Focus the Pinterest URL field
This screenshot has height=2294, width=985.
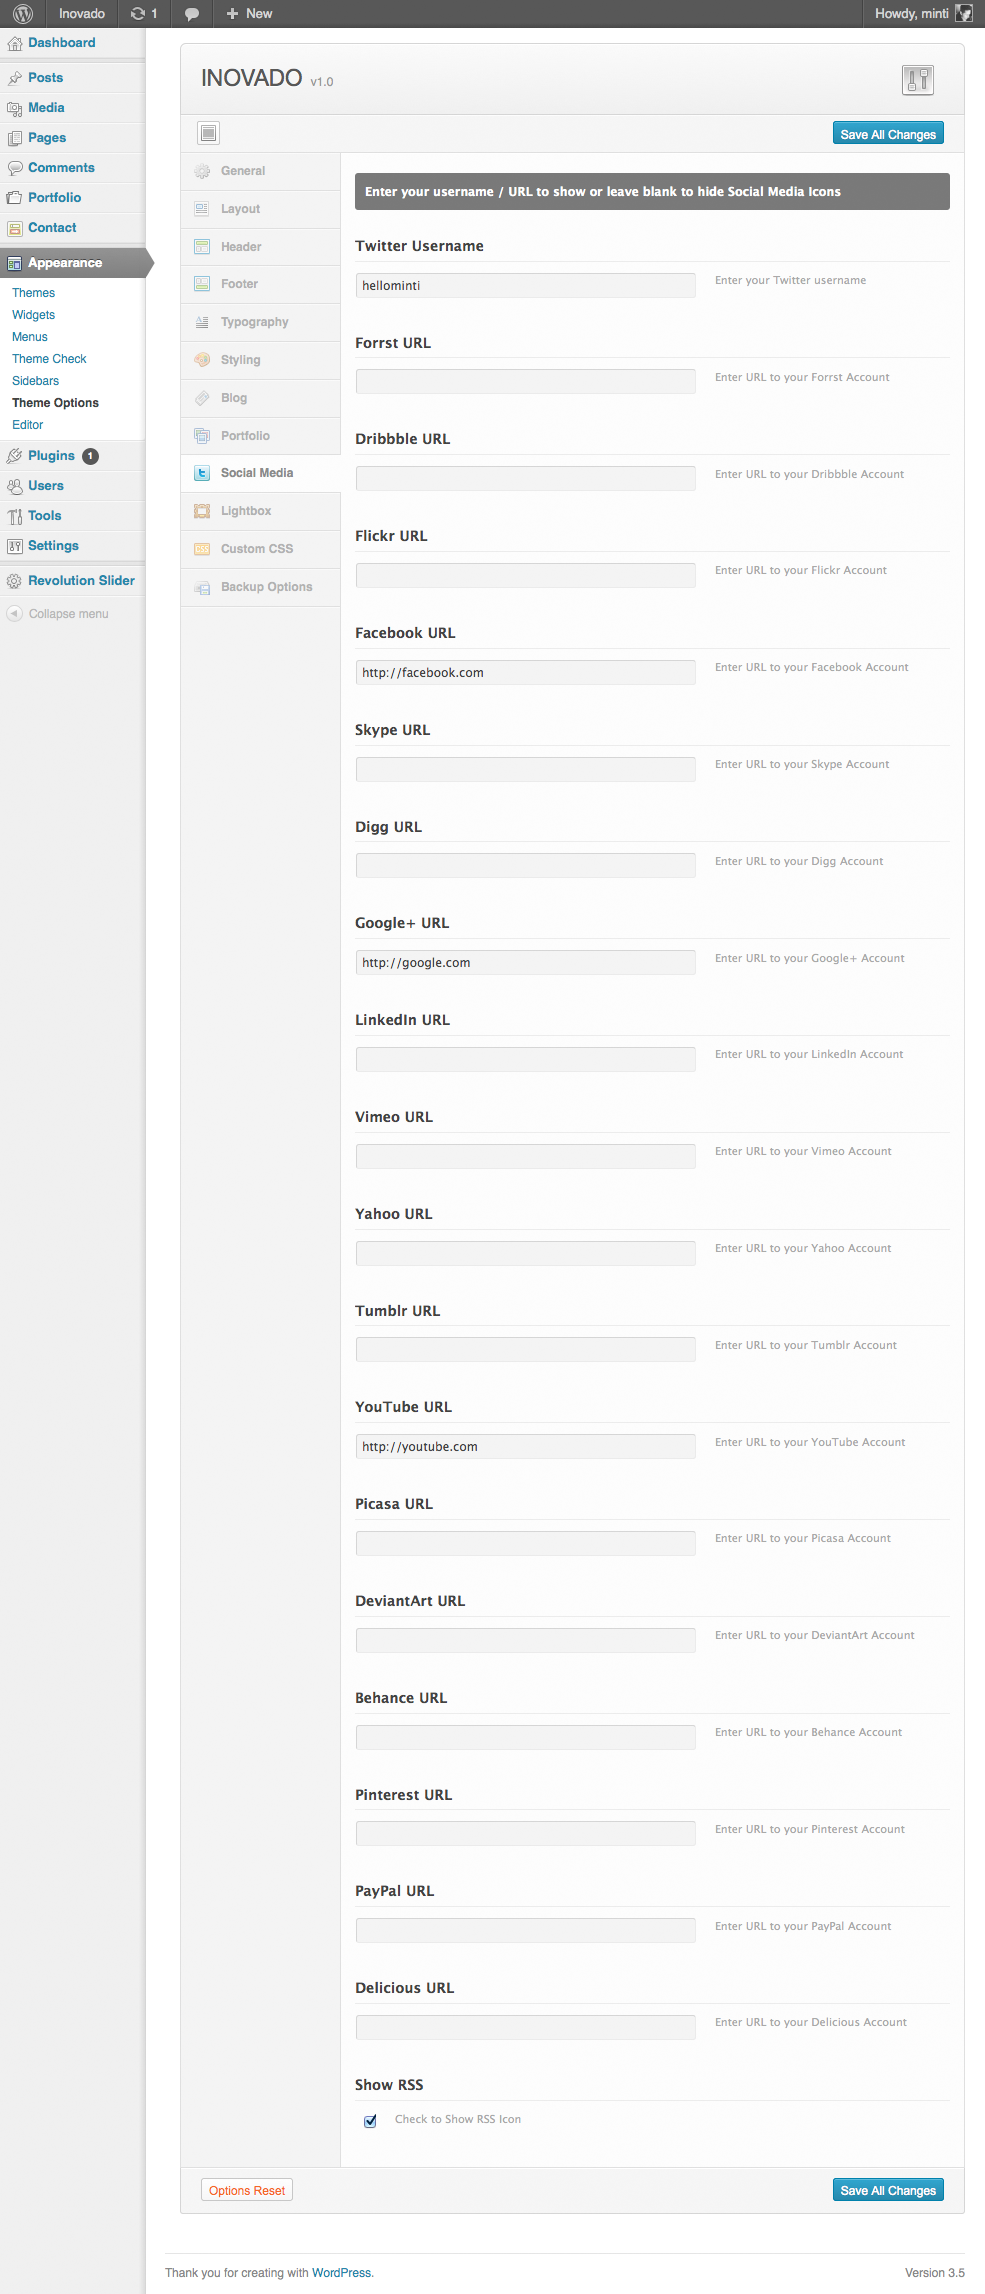coord(525,1833)
